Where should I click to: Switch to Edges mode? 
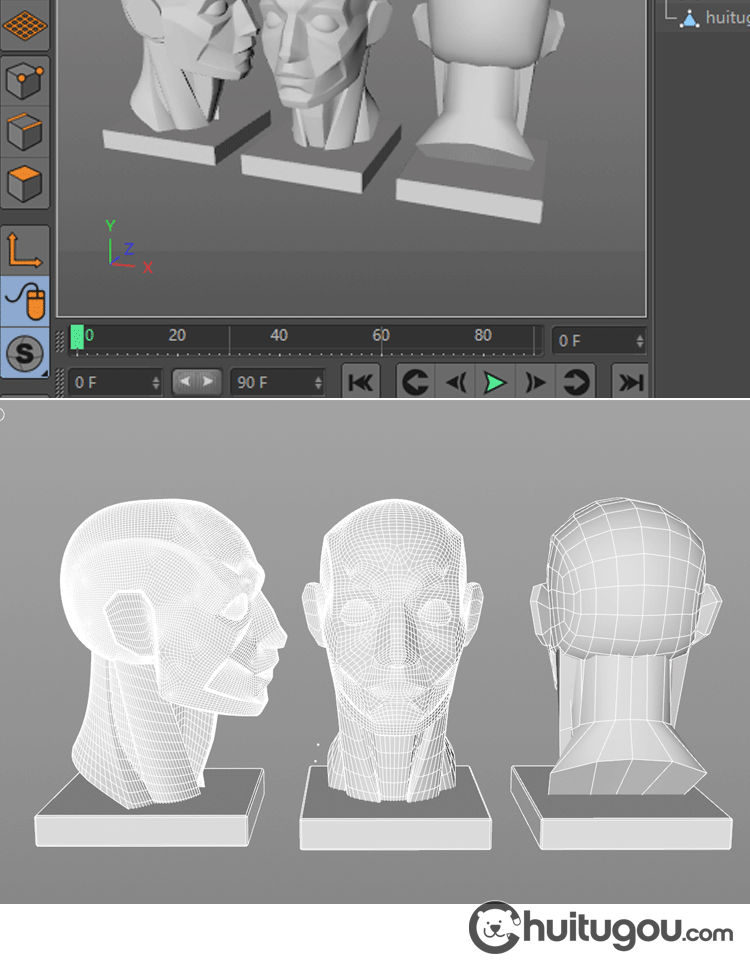(x=25, y=132)
